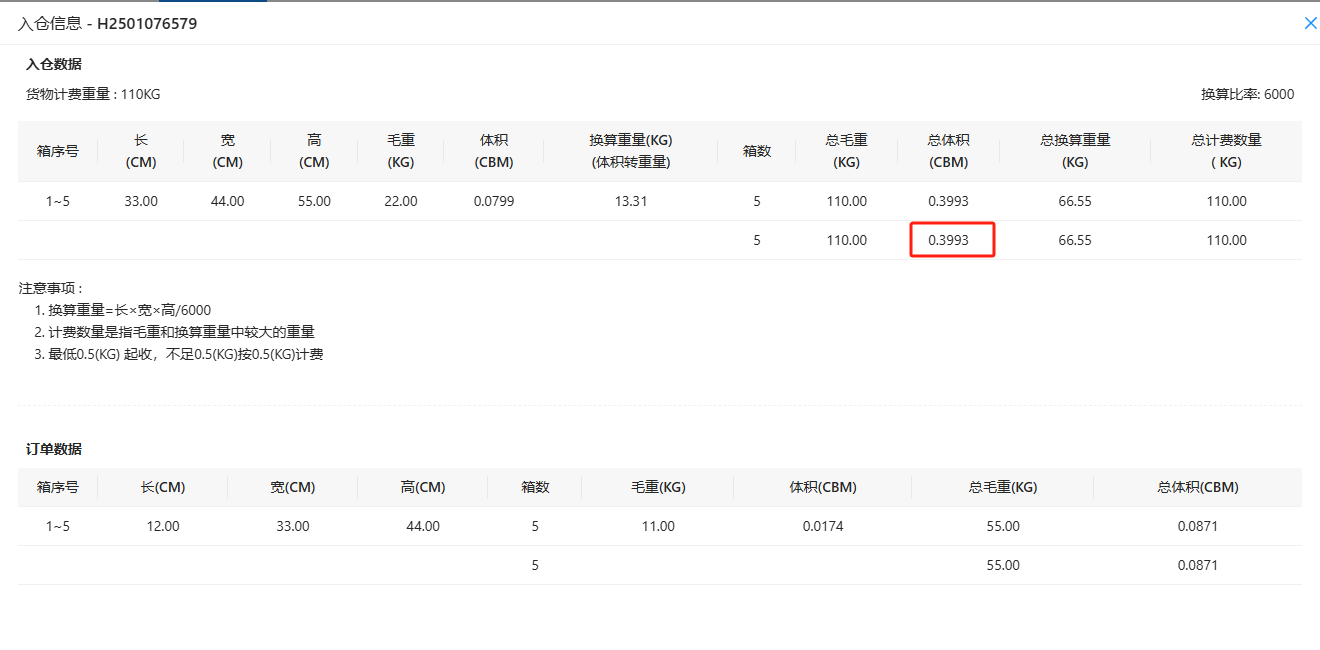Select the 总体积(CBM) header in 订单数据 table

pyautogui.click(x=1197, y=488)
